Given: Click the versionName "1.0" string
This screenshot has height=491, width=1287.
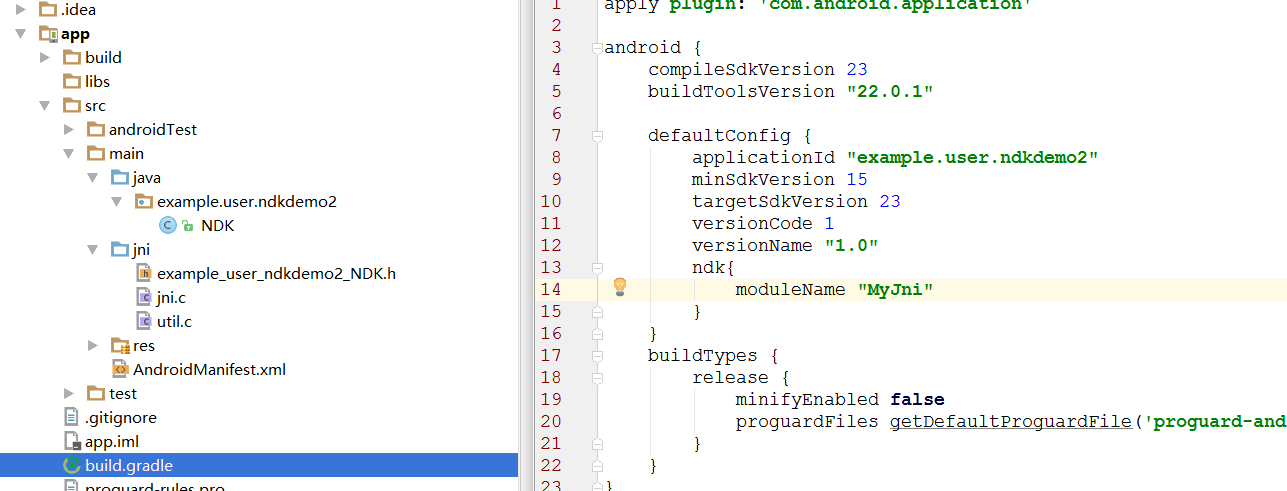Looking at the screenshot, I should click(x=851, y=246).
